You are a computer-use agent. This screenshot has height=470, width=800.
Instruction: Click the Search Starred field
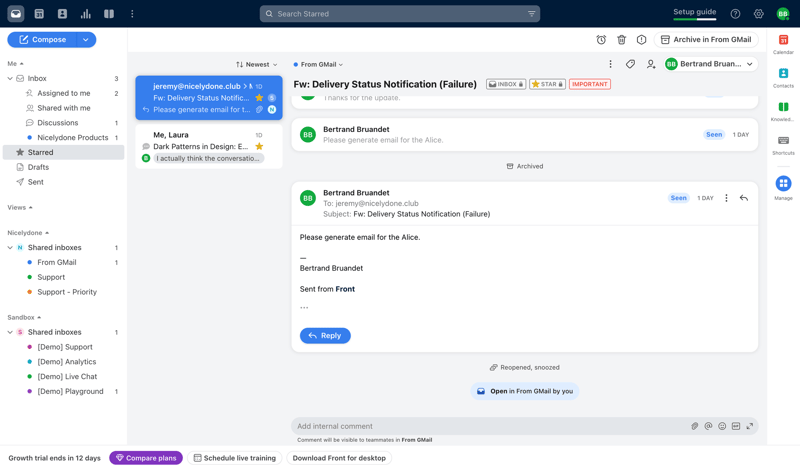(400, 14)
